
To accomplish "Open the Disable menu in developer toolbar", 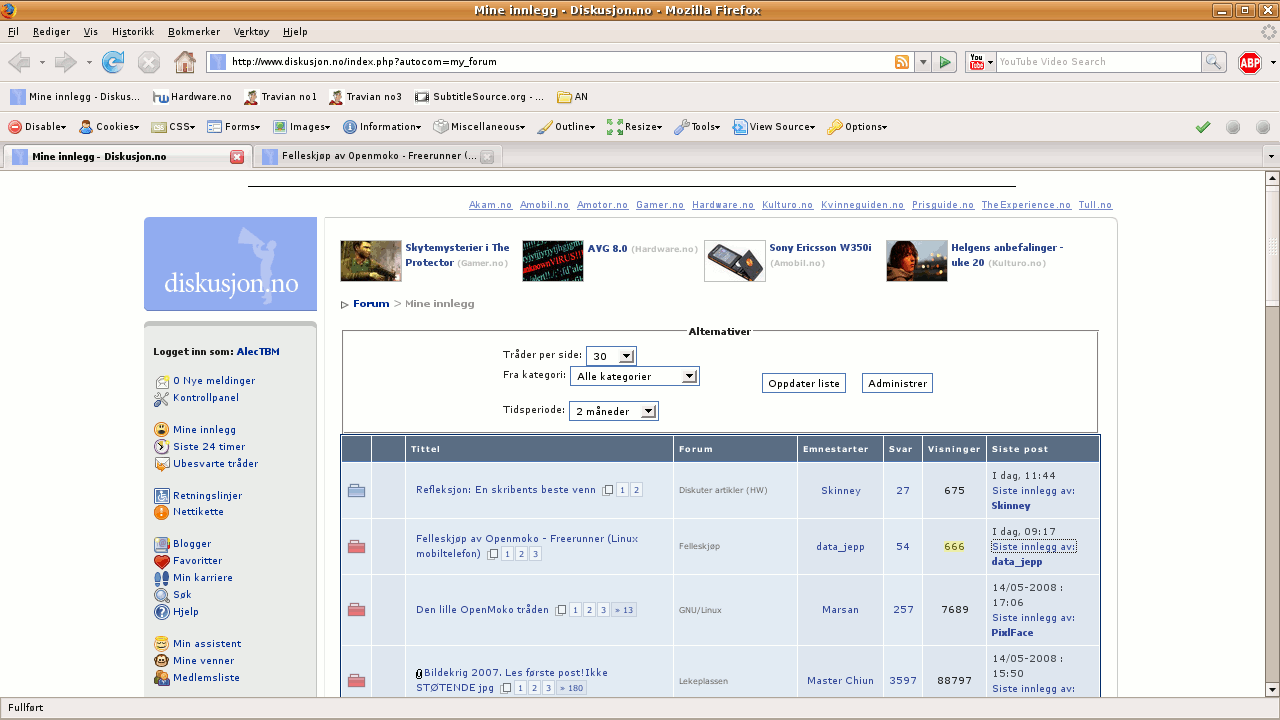I will (x=38, y=127).
